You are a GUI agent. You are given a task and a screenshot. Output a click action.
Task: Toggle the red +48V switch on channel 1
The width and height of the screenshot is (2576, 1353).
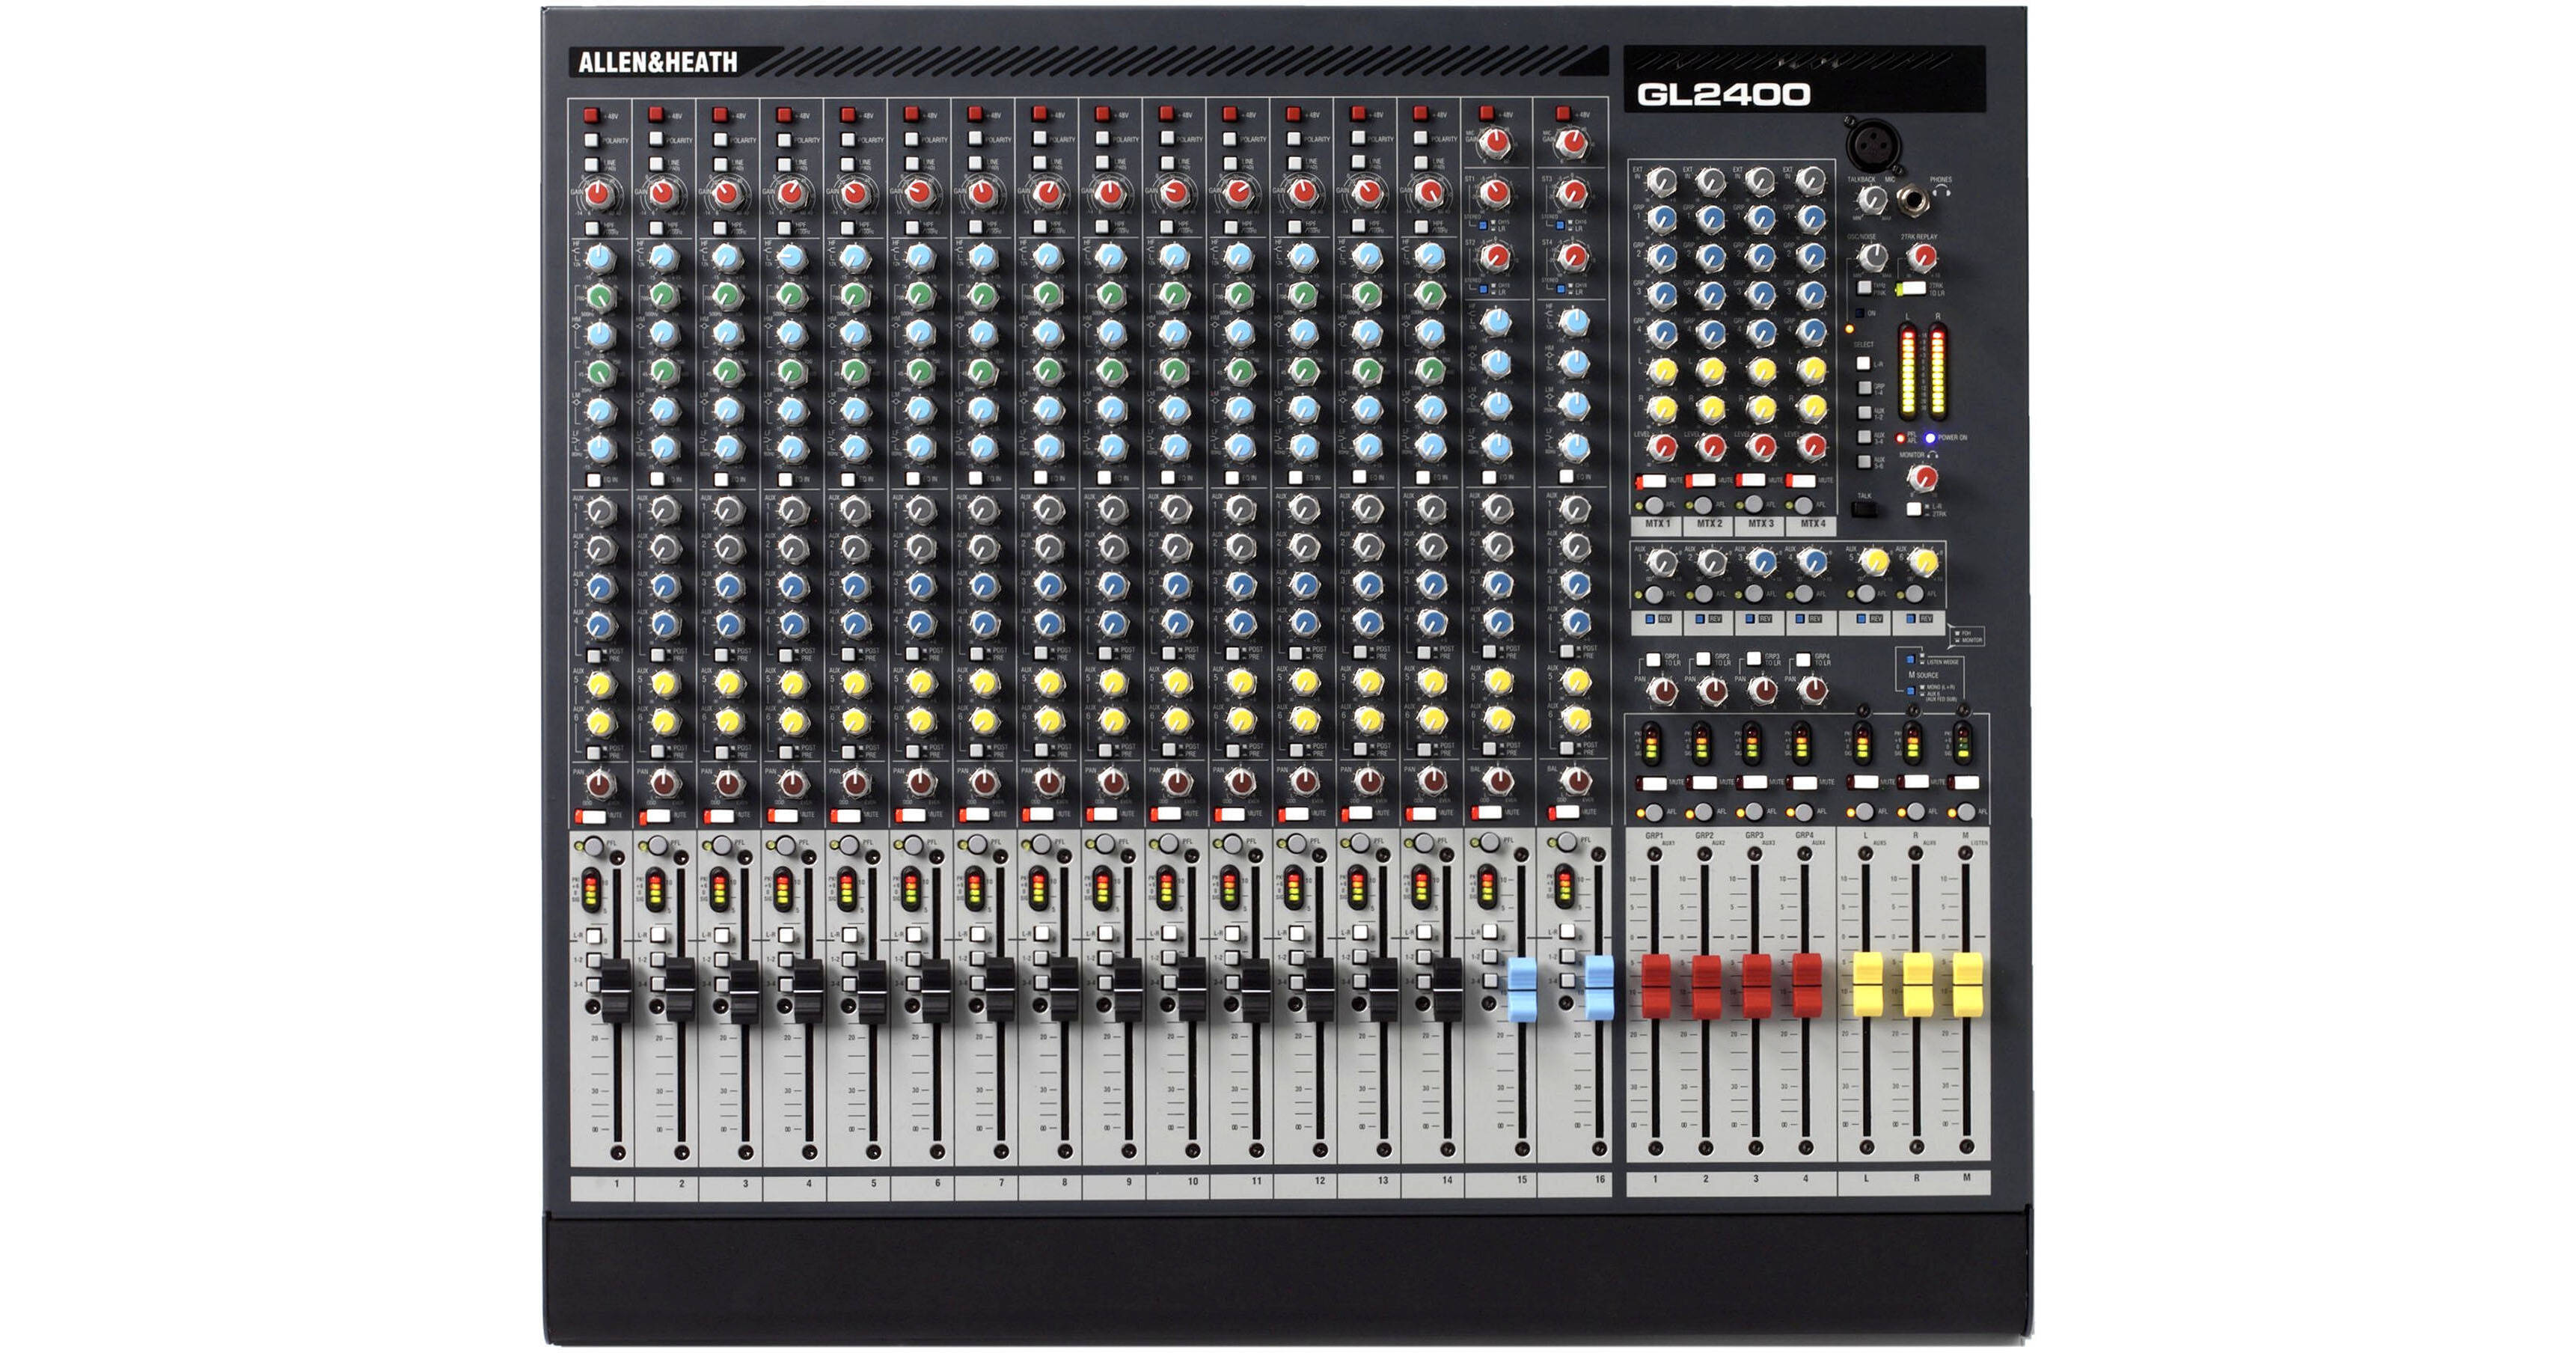point(591,115)
